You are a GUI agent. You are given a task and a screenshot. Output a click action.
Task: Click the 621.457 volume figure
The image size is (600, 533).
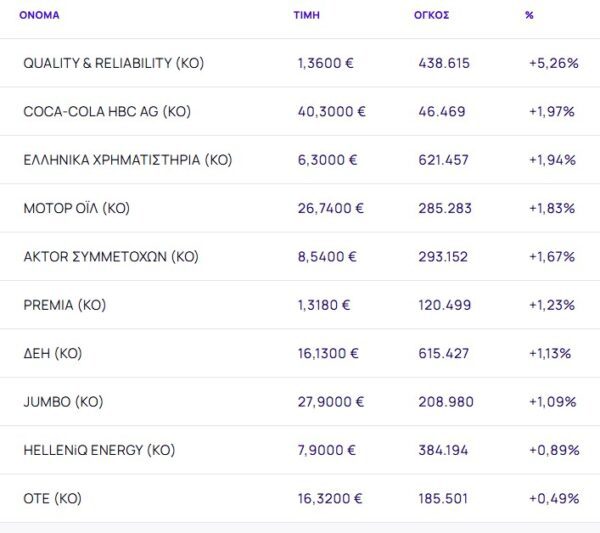point(444,160)
